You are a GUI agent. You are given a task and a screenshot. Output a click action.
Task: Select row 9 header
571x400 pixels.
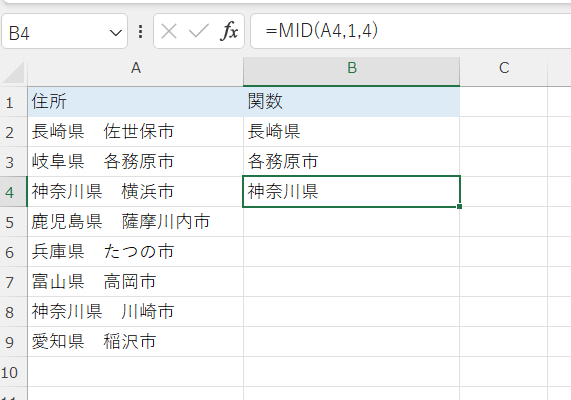[13, 342]
